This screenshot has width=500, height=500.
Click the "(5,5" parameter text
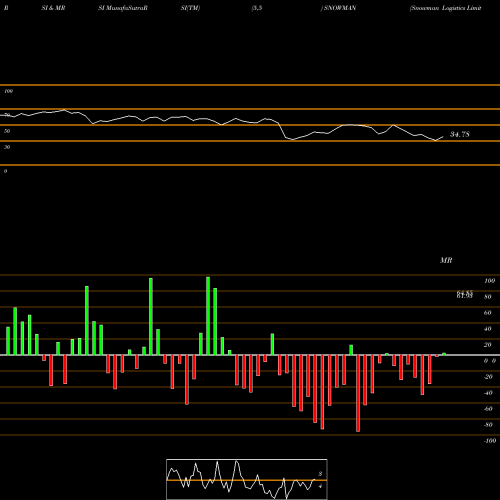coord(257,8)
